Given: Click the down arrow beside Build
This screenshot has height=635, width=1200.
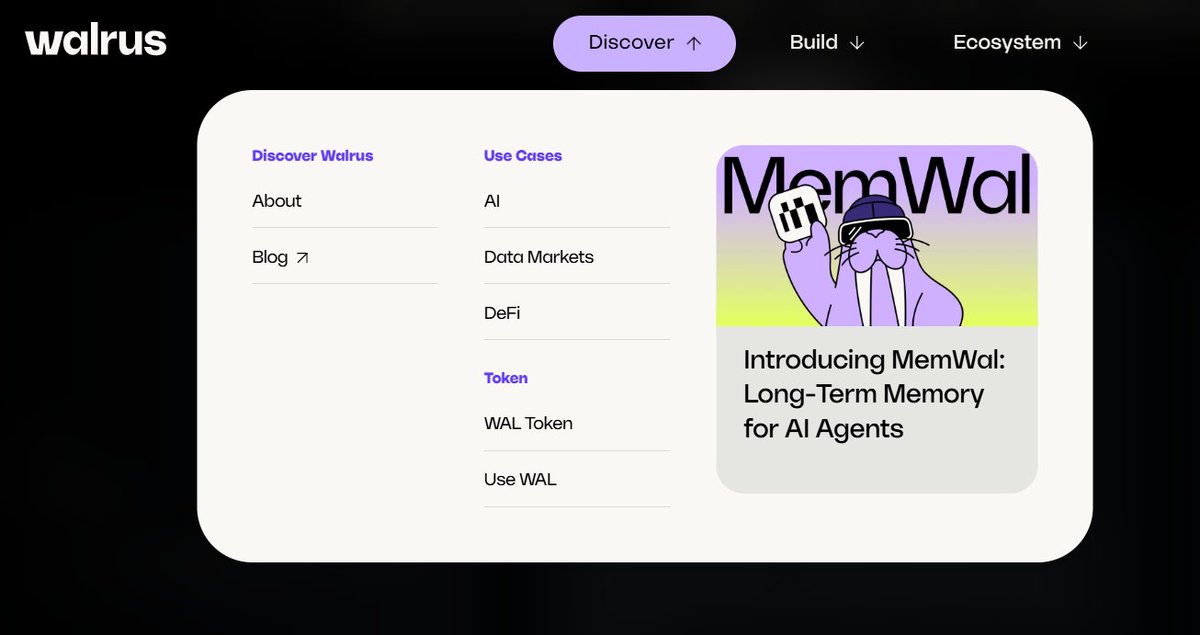Looking at the screenshot, I should [856, 43].
